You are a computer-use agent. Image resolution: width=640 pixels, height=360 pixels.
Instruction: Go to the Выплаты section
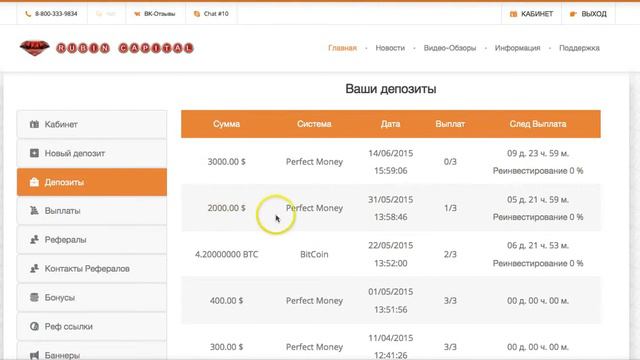92,211
